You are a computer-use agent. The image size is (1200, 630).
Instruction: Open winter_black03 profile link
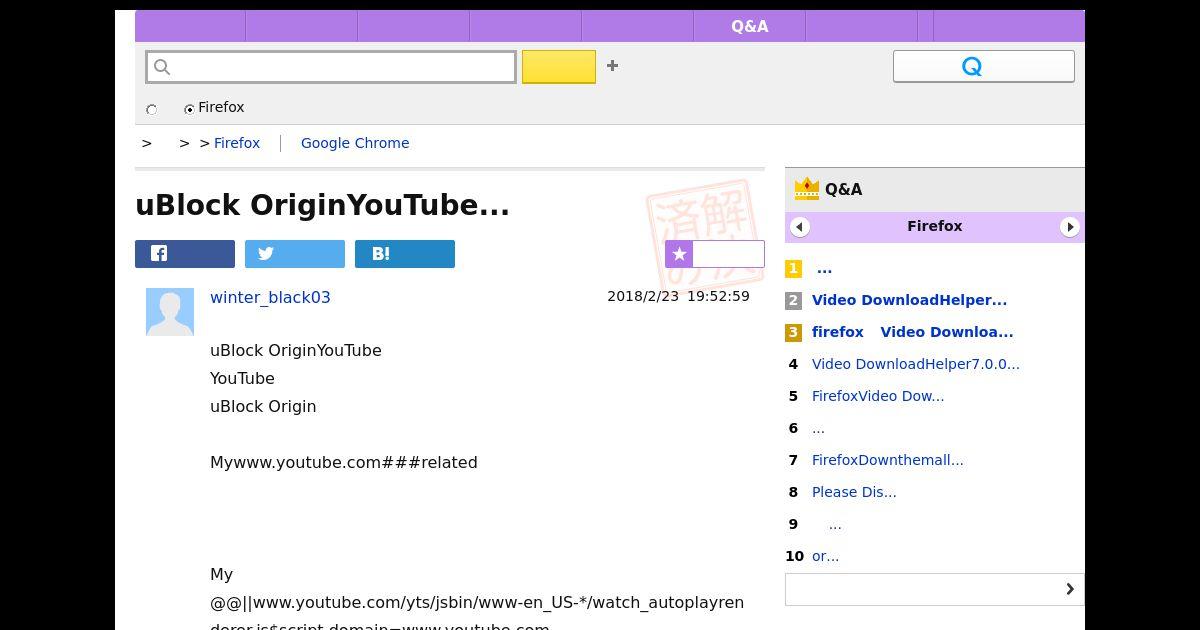point(270,297)
